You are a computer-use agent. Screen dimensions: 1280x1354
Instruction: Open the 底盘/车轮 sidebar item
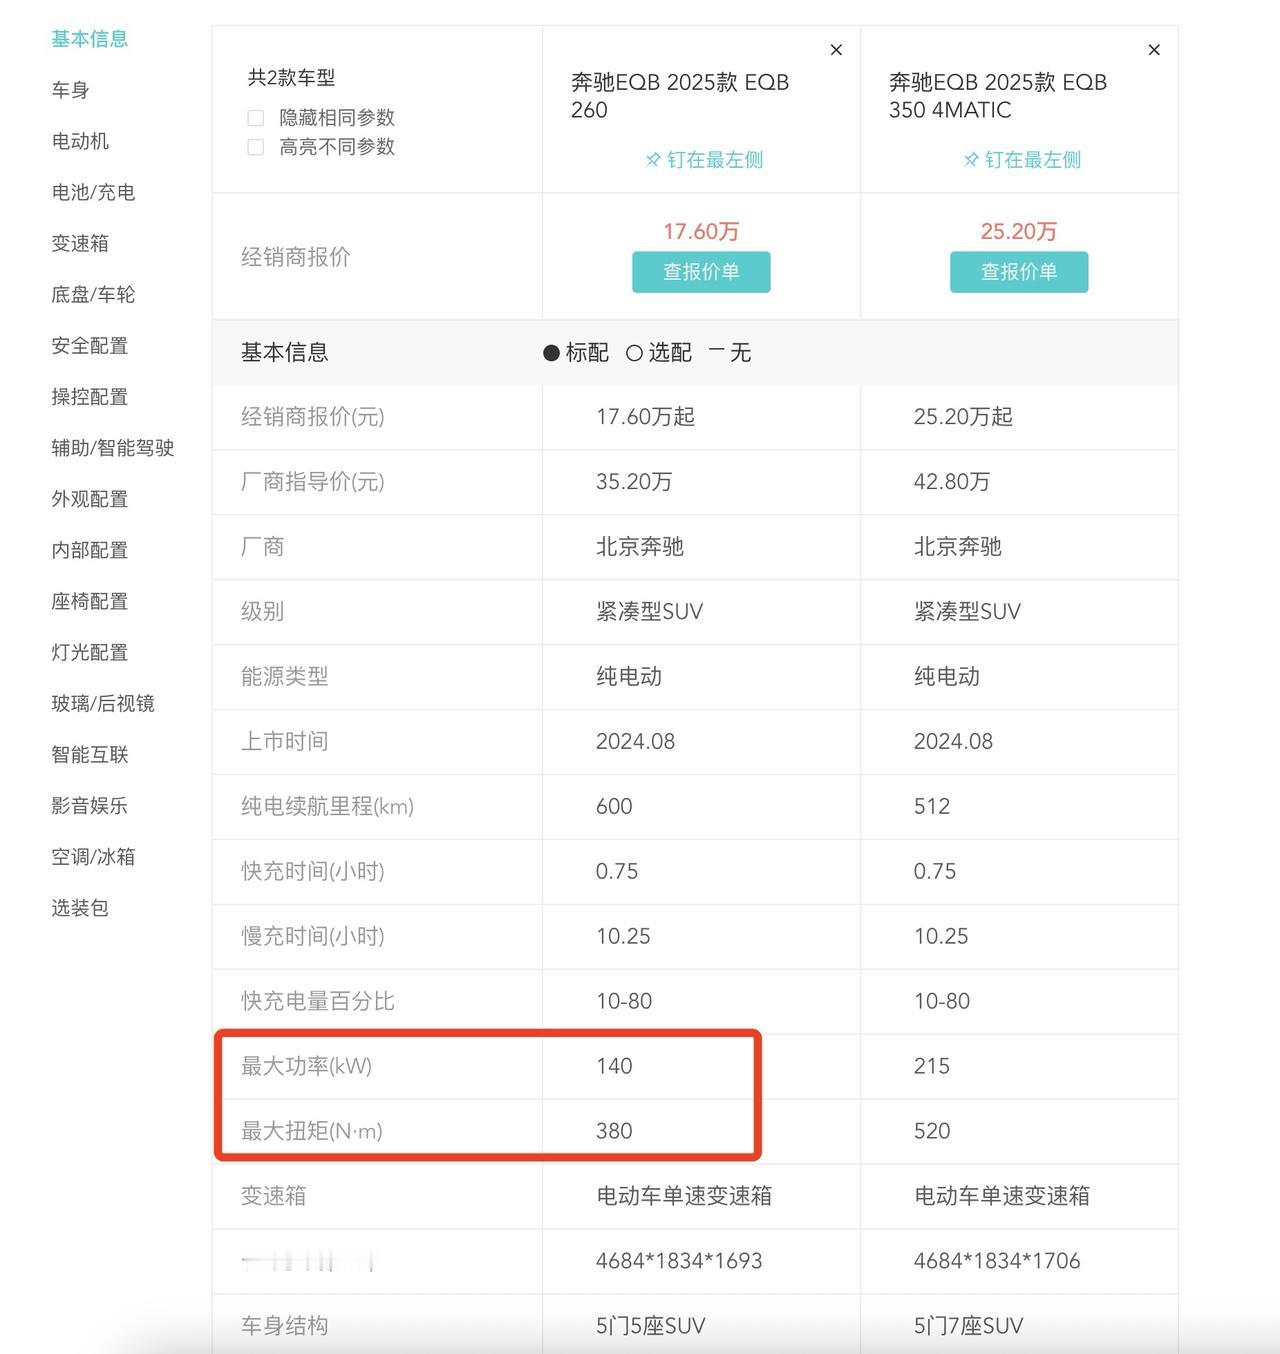(93, 294)
